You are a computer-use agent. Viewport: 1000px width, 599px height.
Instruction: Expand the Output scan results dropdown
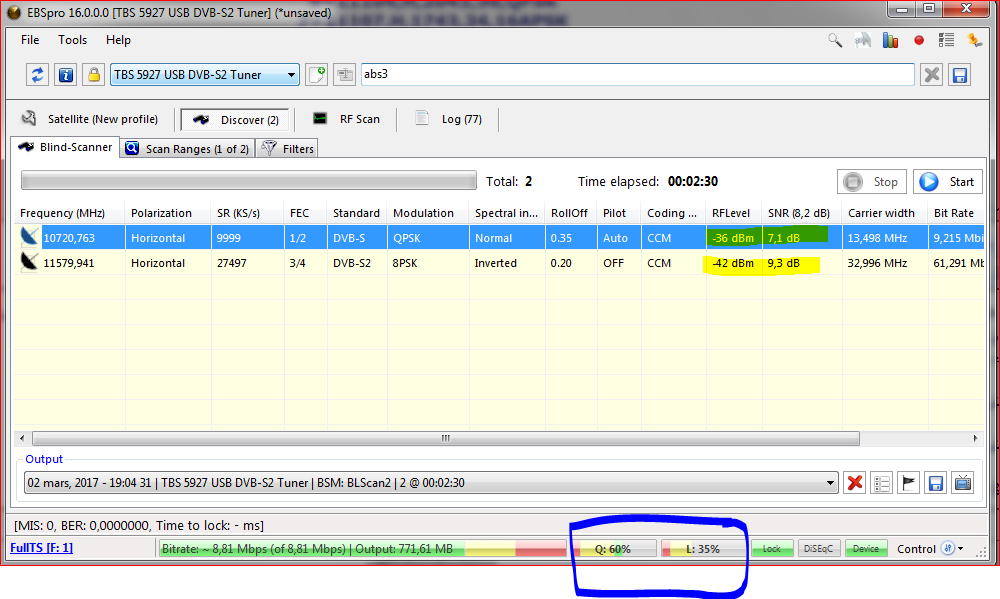pyautogui.click(x=830, y=483)
